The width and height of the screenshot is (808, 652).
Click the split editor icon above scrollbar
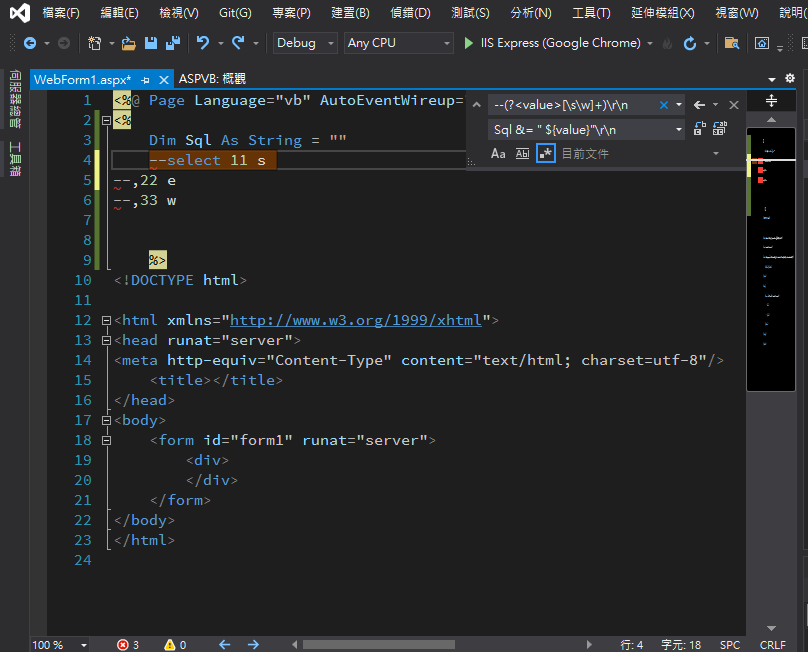click(771, 101)
